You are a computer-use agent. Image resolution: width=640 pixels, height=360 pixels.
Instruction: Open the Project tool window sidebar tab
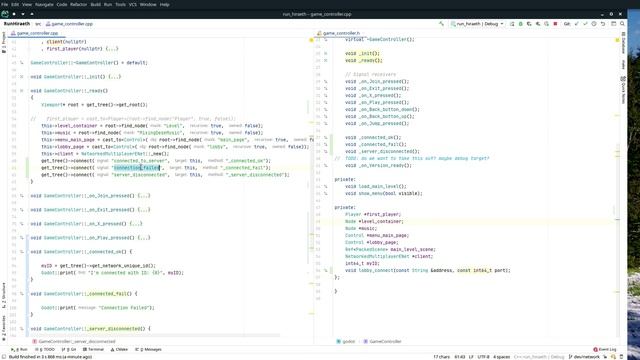[x=4, y=43]
